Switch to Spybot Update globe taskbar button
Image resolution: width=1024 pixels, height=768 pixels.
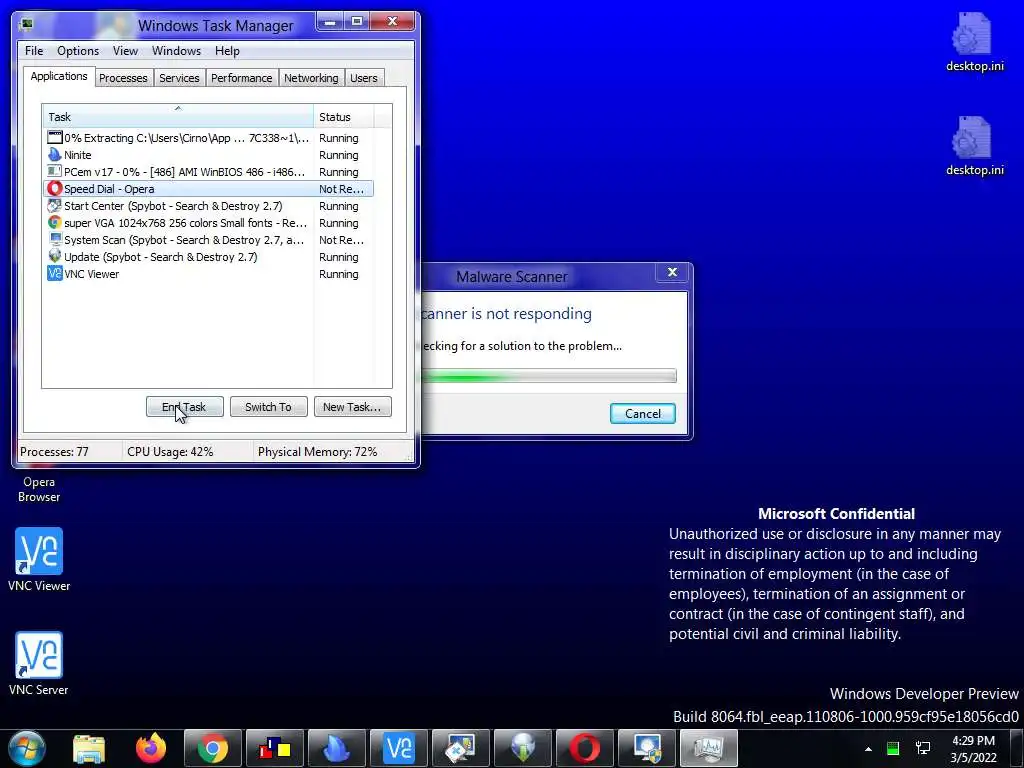click(523, 748)
